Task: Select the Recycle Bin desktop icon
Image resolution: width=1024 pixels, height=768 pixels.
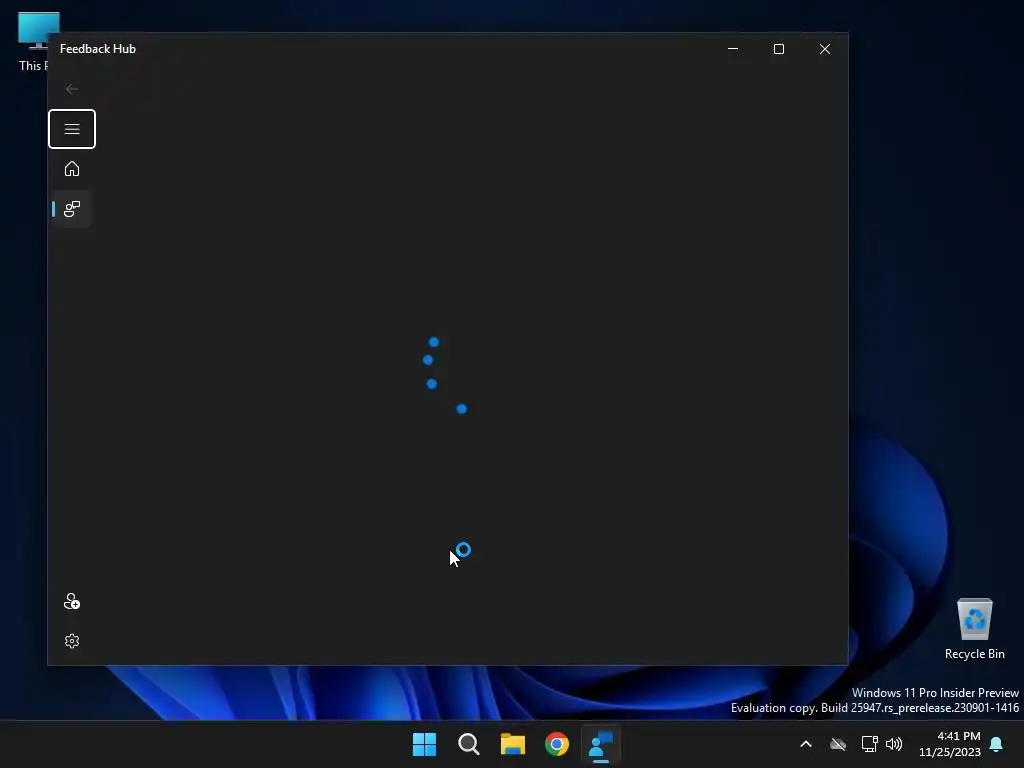Action: tap(974, 629)
